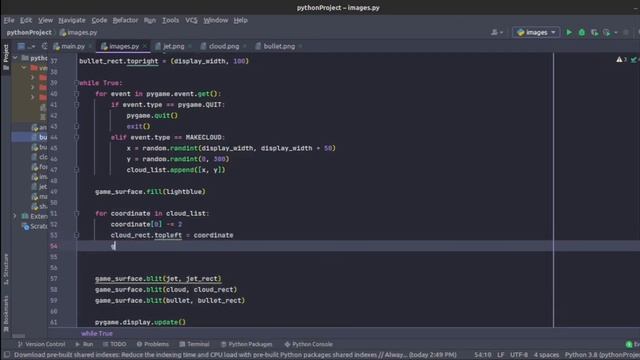Close the images.py tab
Viewport: 640px width, 360px height.
pos(144,46)
